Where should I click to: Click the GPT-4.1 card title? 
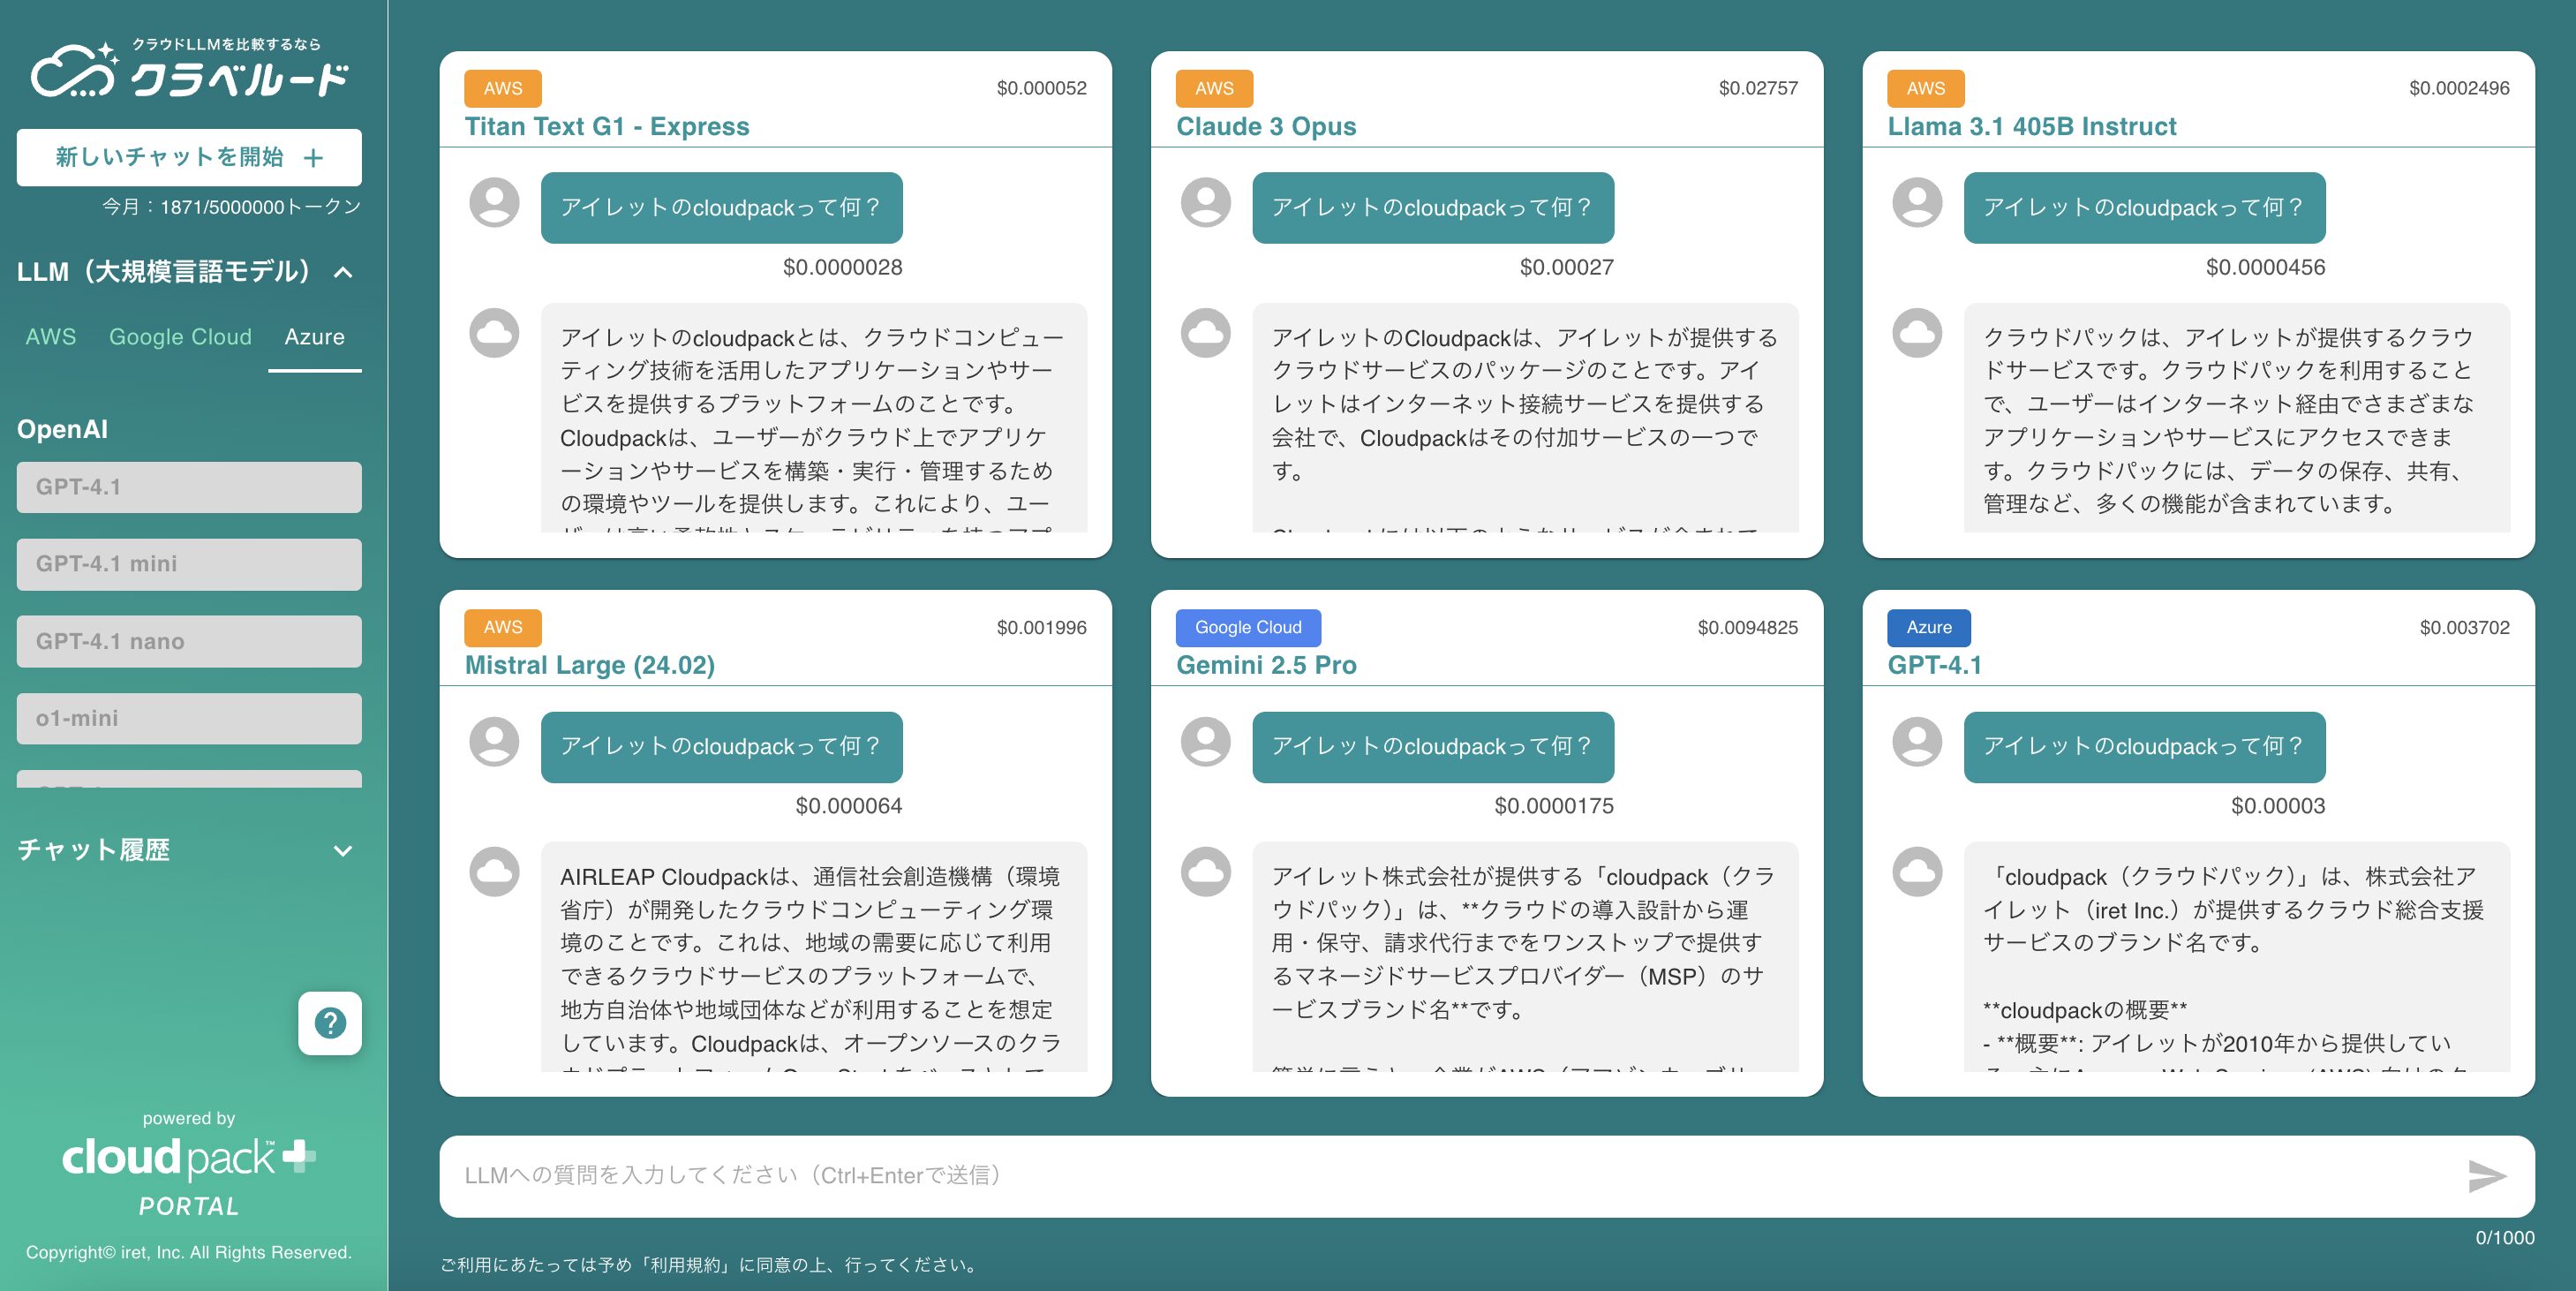[x=1934, y=665]
